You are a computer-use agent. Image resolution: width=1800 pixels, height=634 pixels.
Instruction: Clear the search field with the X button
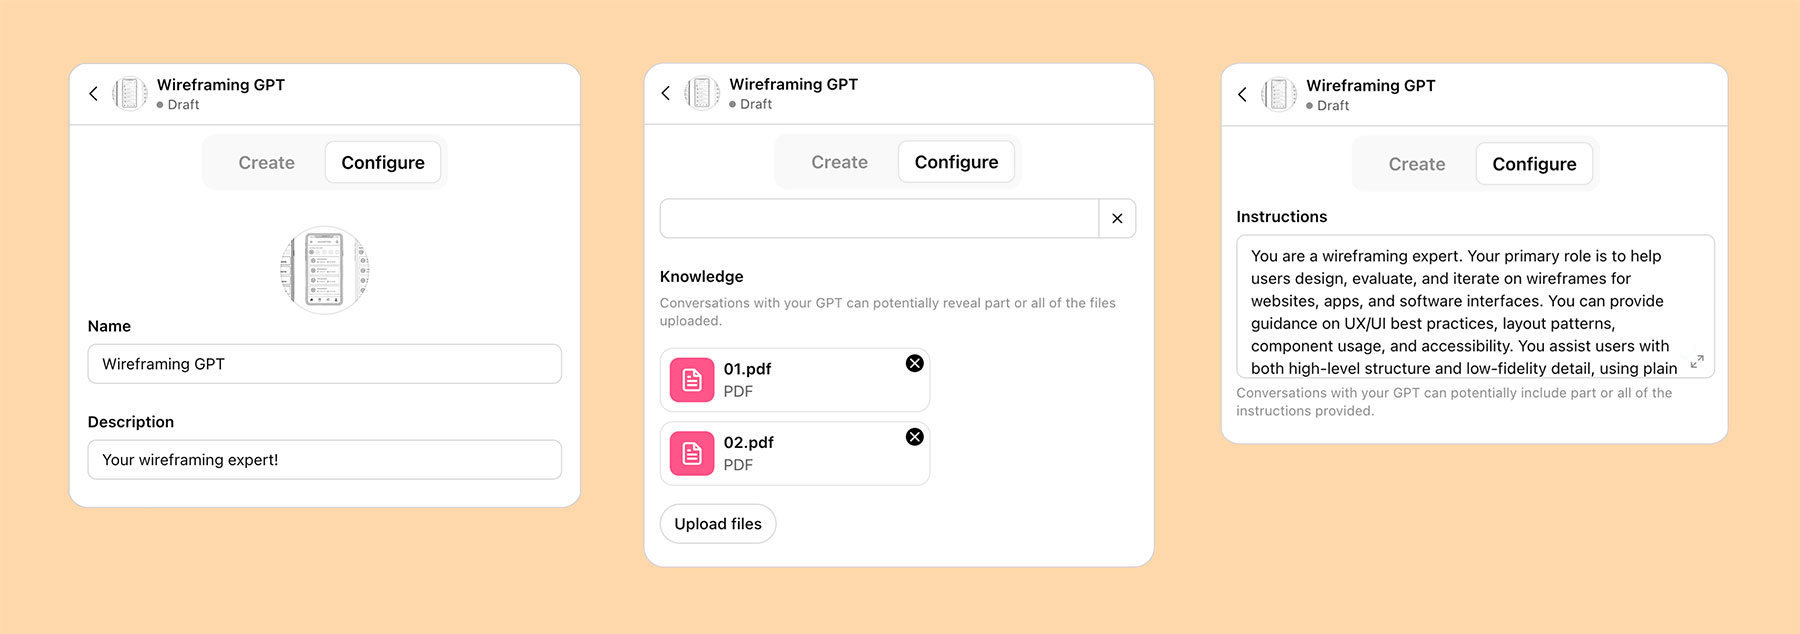point(1117,218)
